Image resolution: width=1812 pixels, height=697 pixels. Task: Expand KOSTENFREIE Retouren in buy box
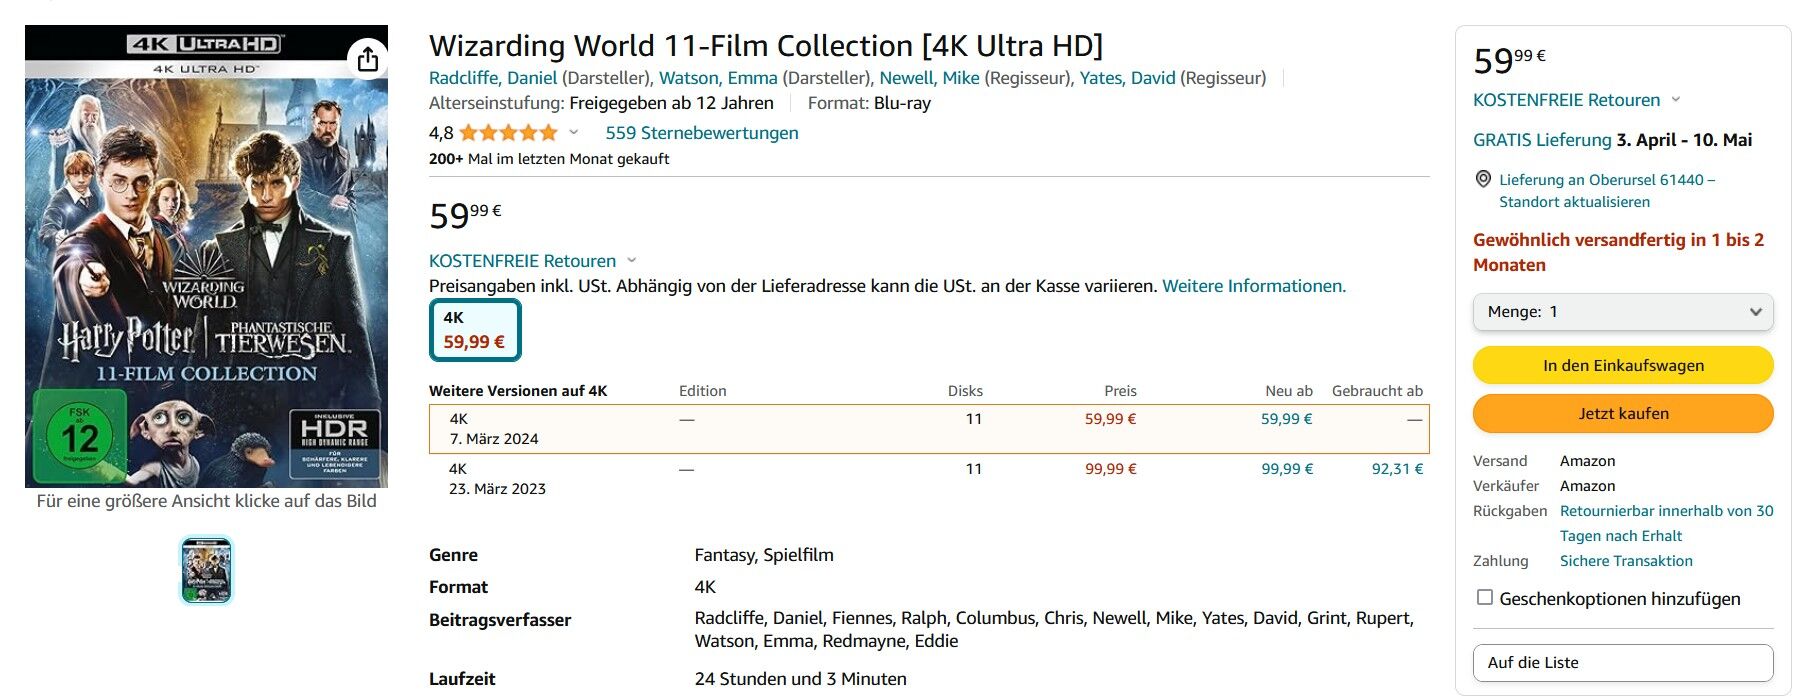pos(1576,100)
